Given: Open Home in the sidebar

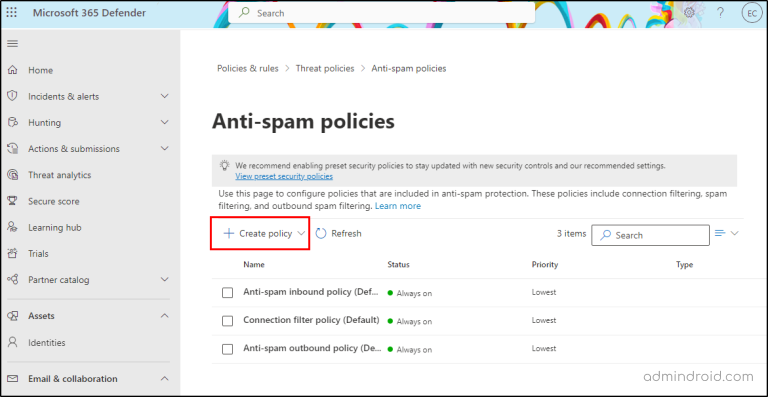Looking at the screenshot, I should pos(41,70).
